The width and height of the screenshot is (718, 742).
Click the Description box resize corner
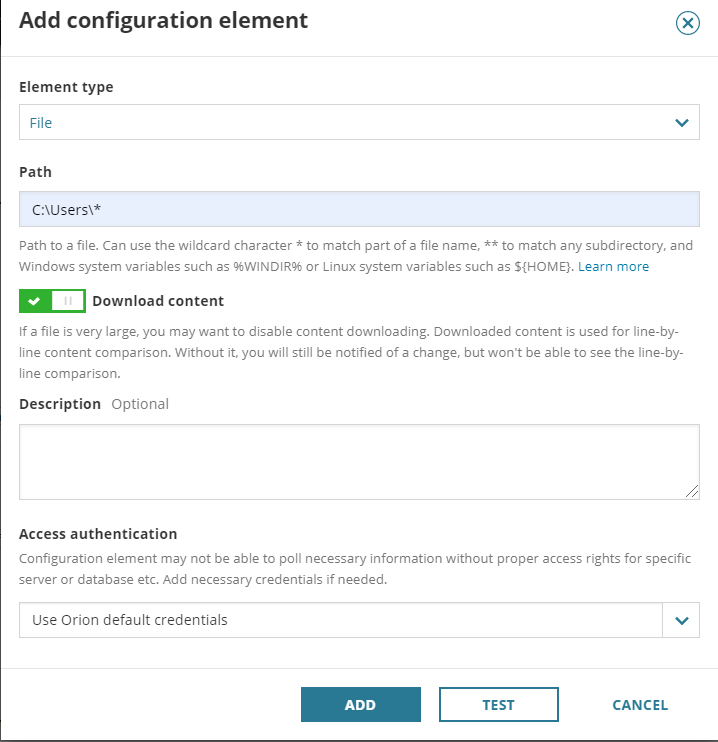[692, 491]
